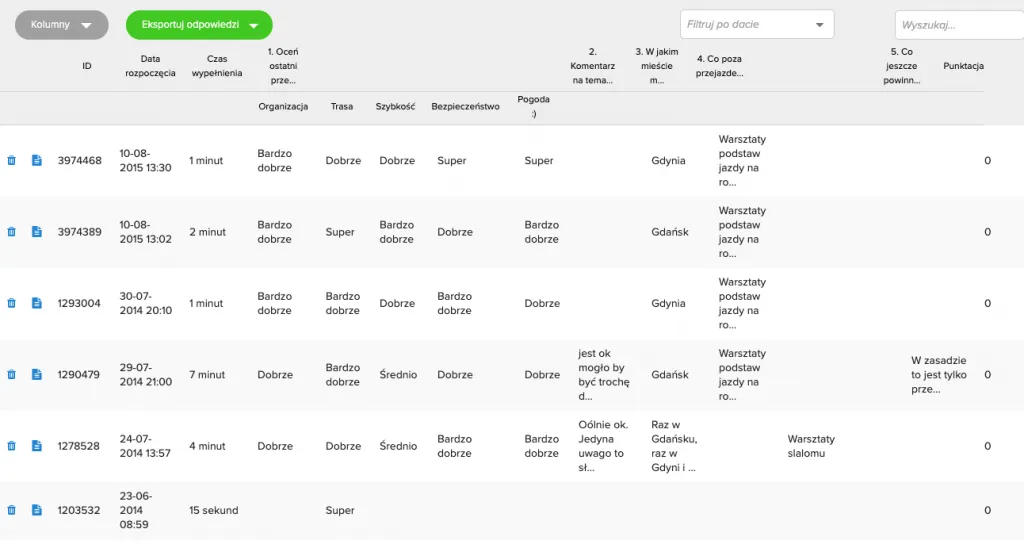
Task: Click date '29-07-2014 21:00'
Action: pos(145,375)
